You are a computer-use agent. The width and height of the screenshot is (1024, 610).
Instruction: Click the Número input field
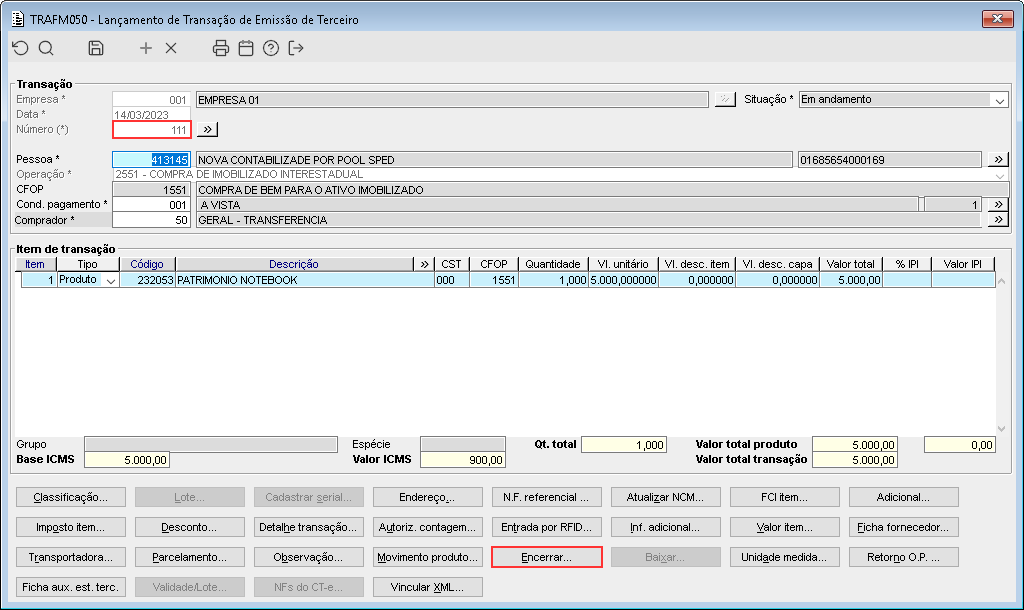click(152, 130)
